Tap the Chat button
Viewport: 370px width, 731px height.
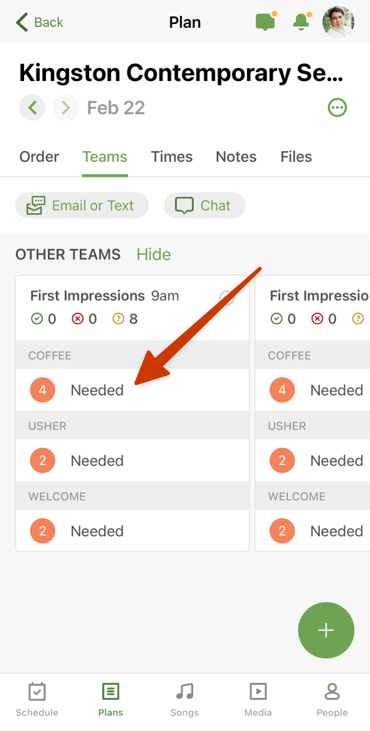(x=205, y=206)
